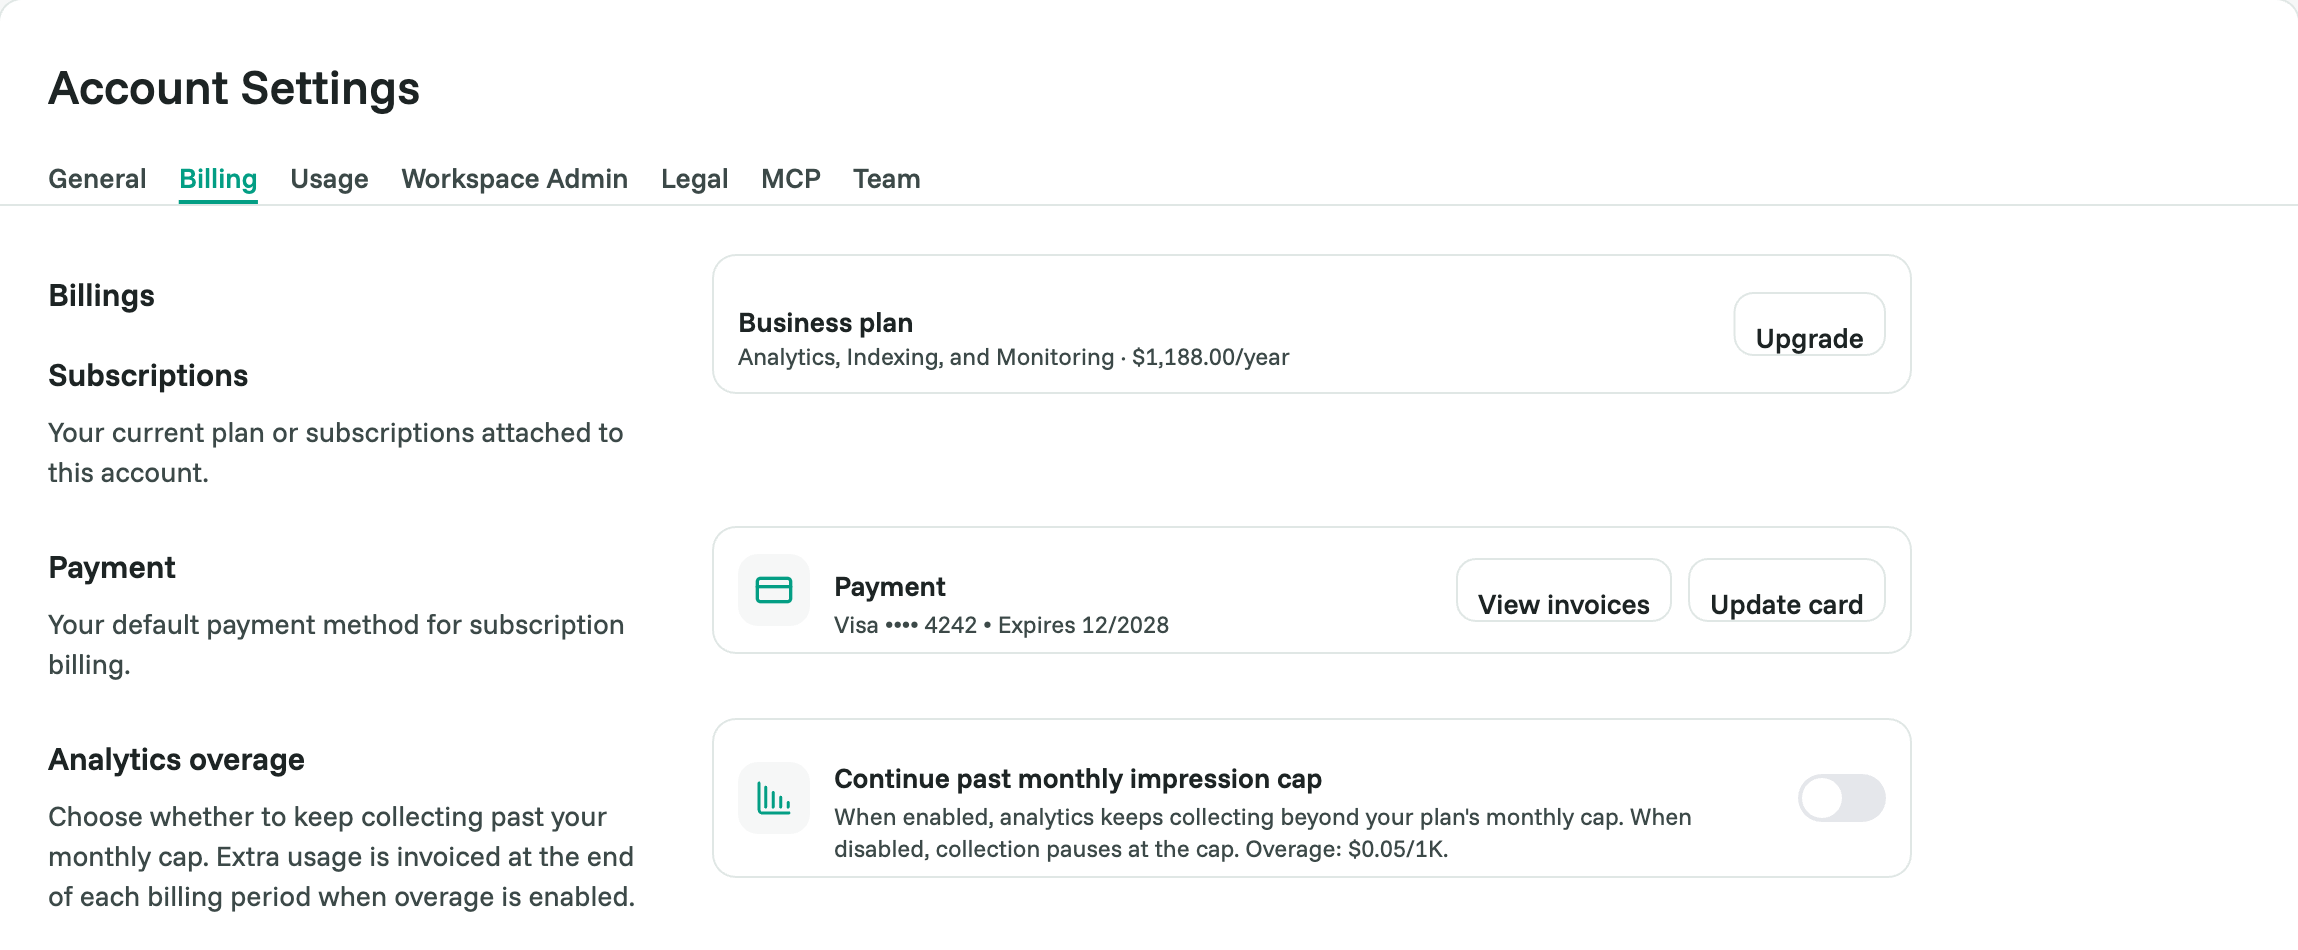Select the Billing tab

click(218, 179)
